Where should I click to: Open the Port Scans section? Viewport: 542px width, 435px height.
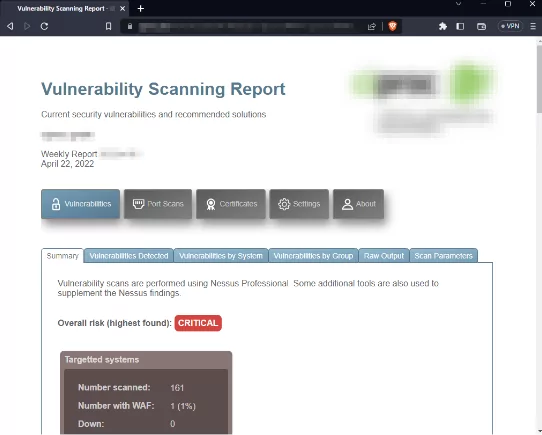click(x=158, y=204)
